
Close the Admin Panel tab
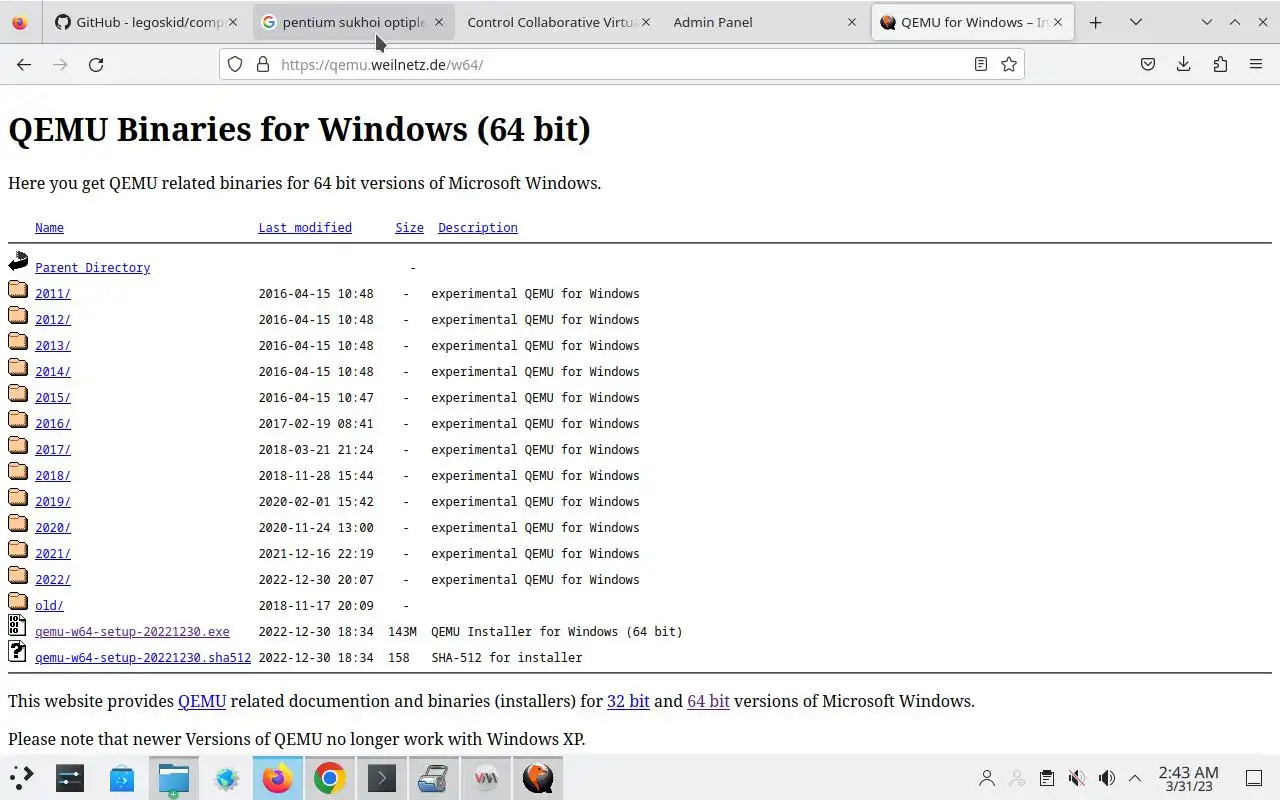(852, 22)
